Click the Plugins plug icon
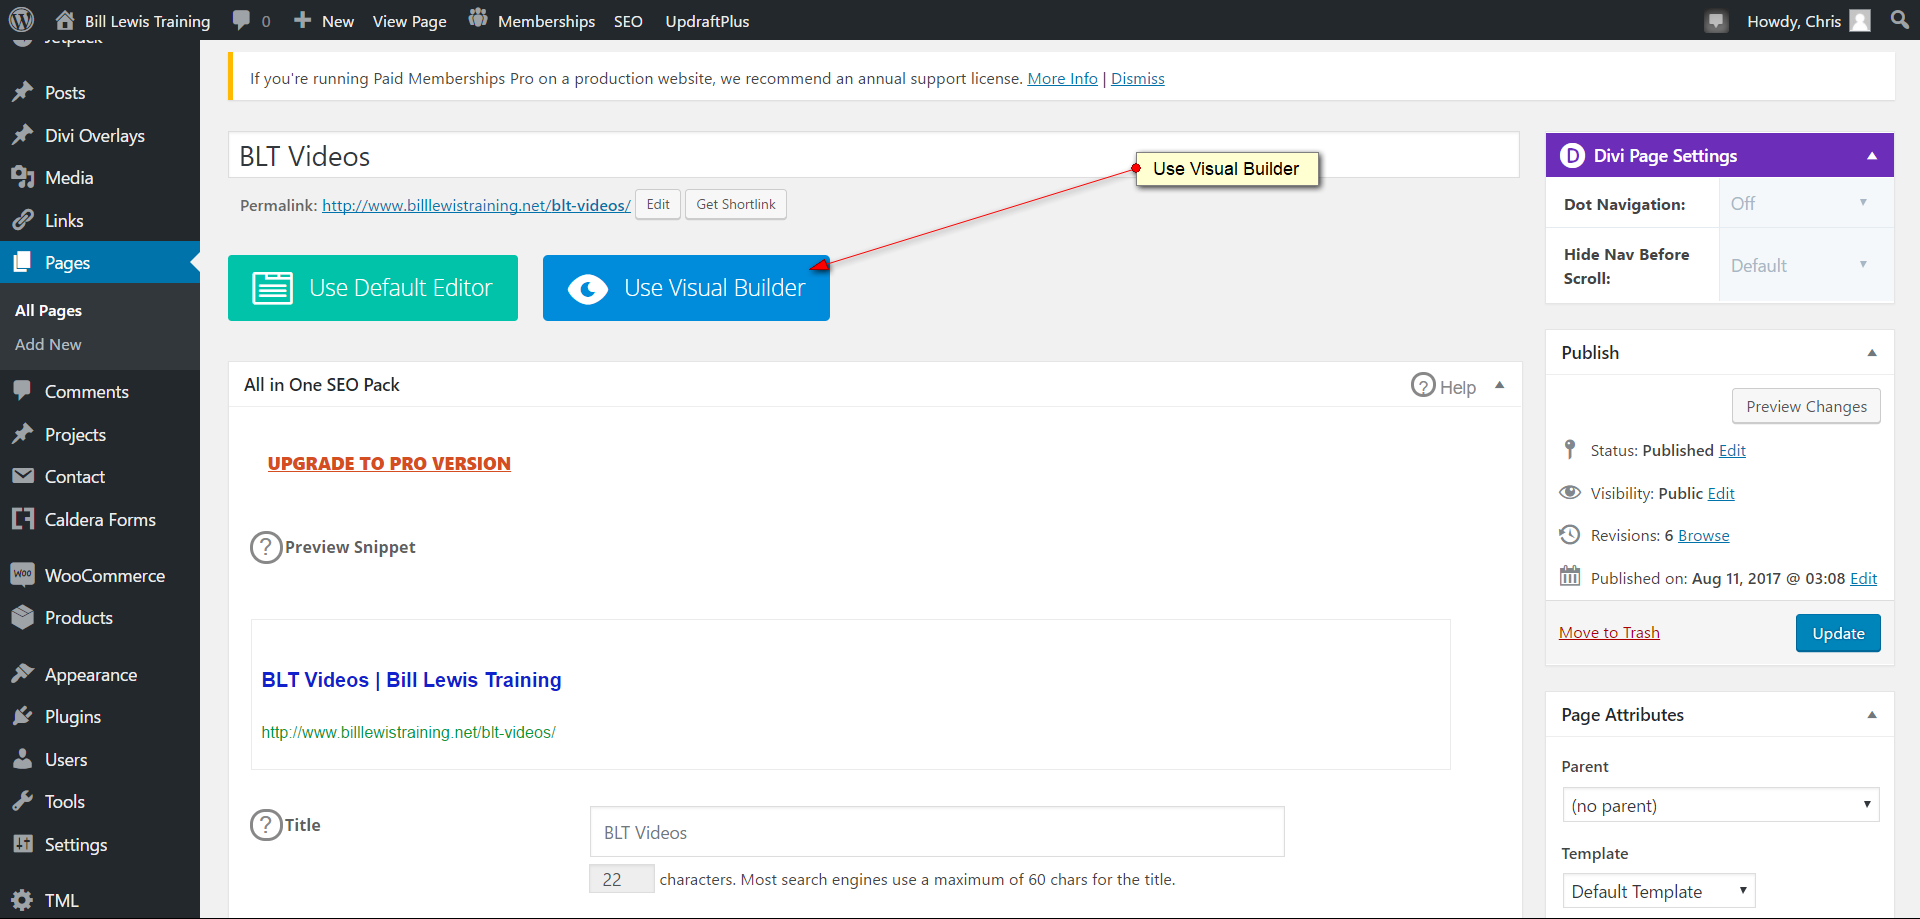1920x919 pixels. (x=23, y=716)
